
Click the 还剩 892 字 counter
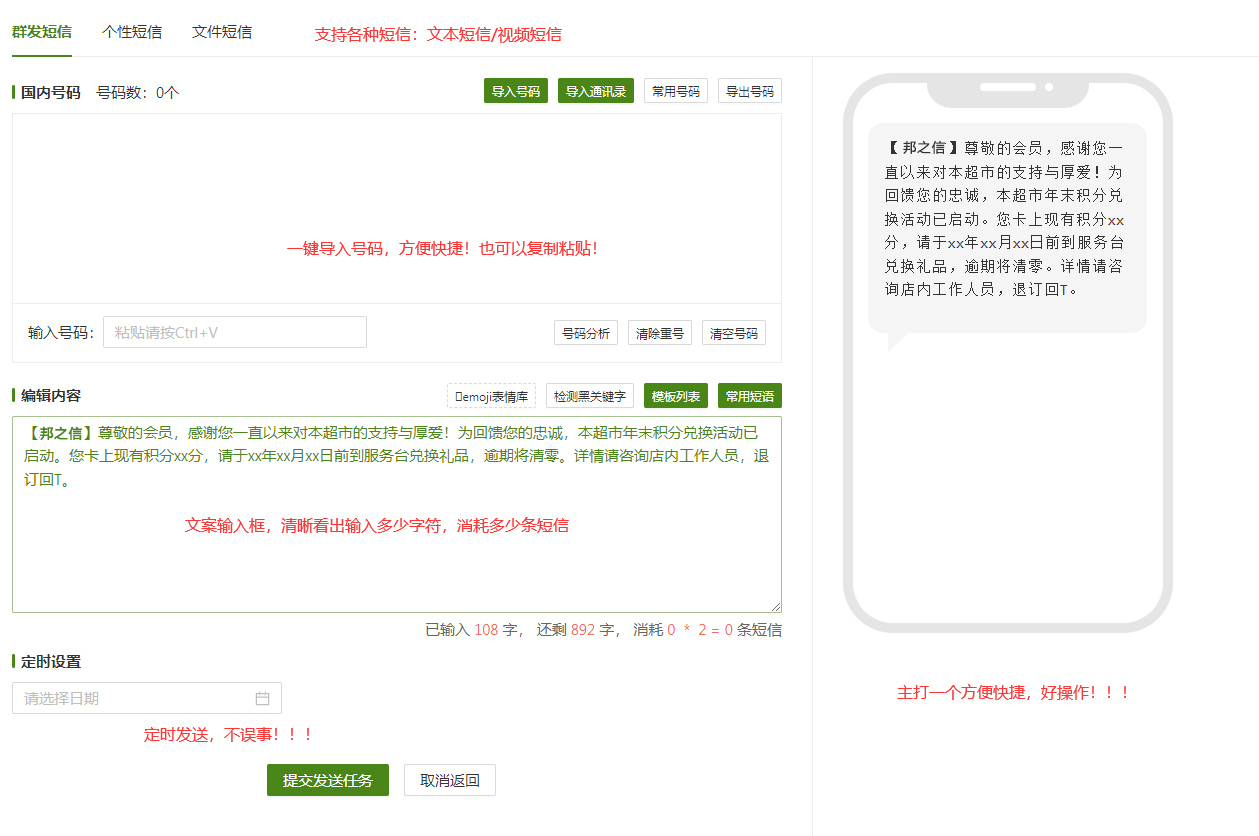tap(576, 630)
